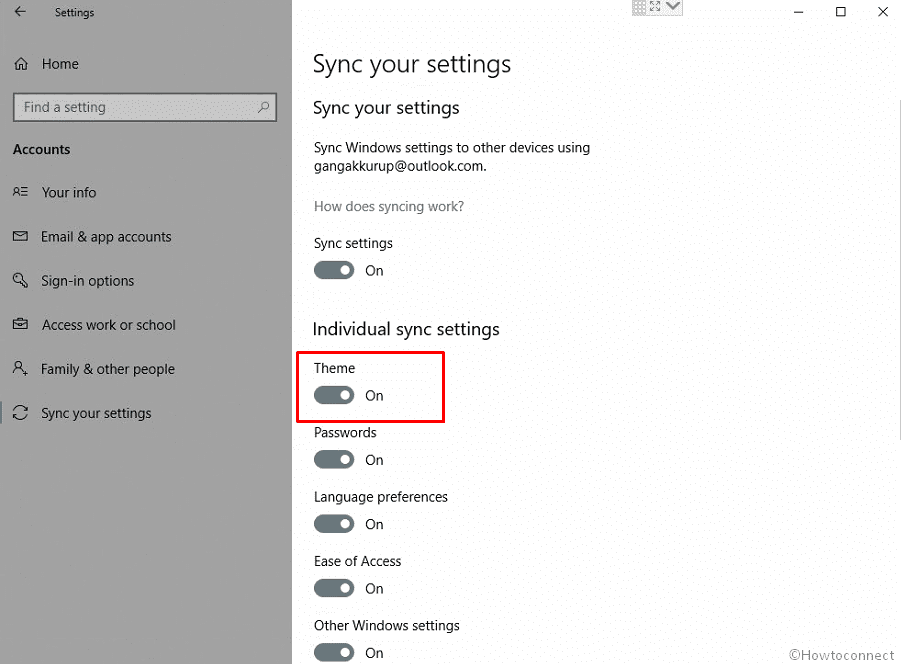Viewport: 901px width, 664px height.
Task: Click the Home house icon
Action: [20, 63]
